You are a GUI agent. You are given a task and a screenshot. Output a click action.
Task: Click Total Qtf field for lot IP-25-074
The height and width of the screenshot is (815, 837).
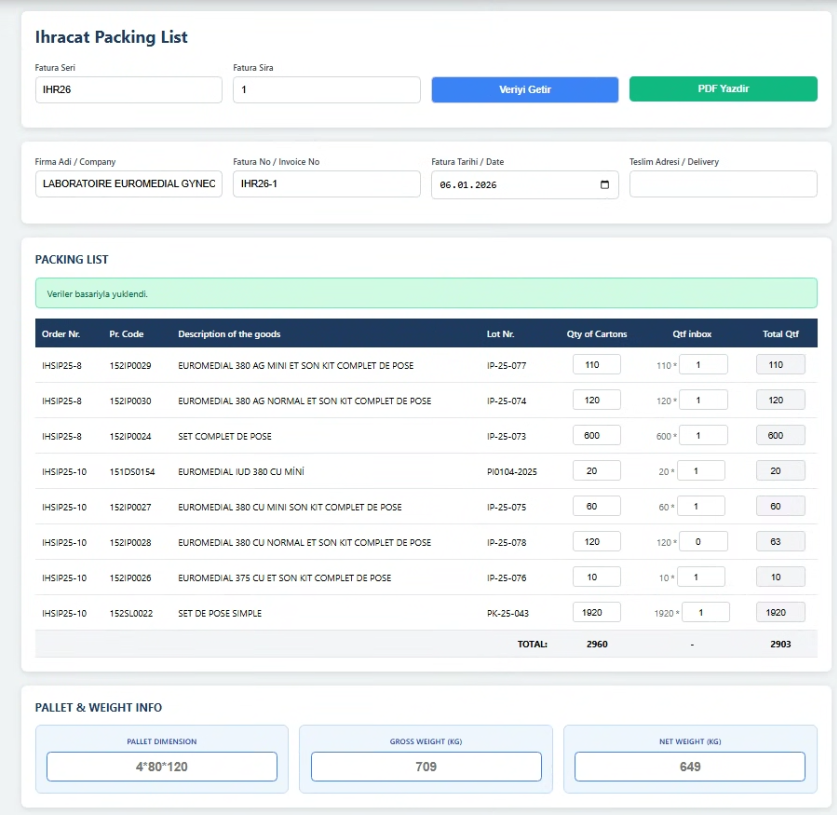click(x=780, y=400)
